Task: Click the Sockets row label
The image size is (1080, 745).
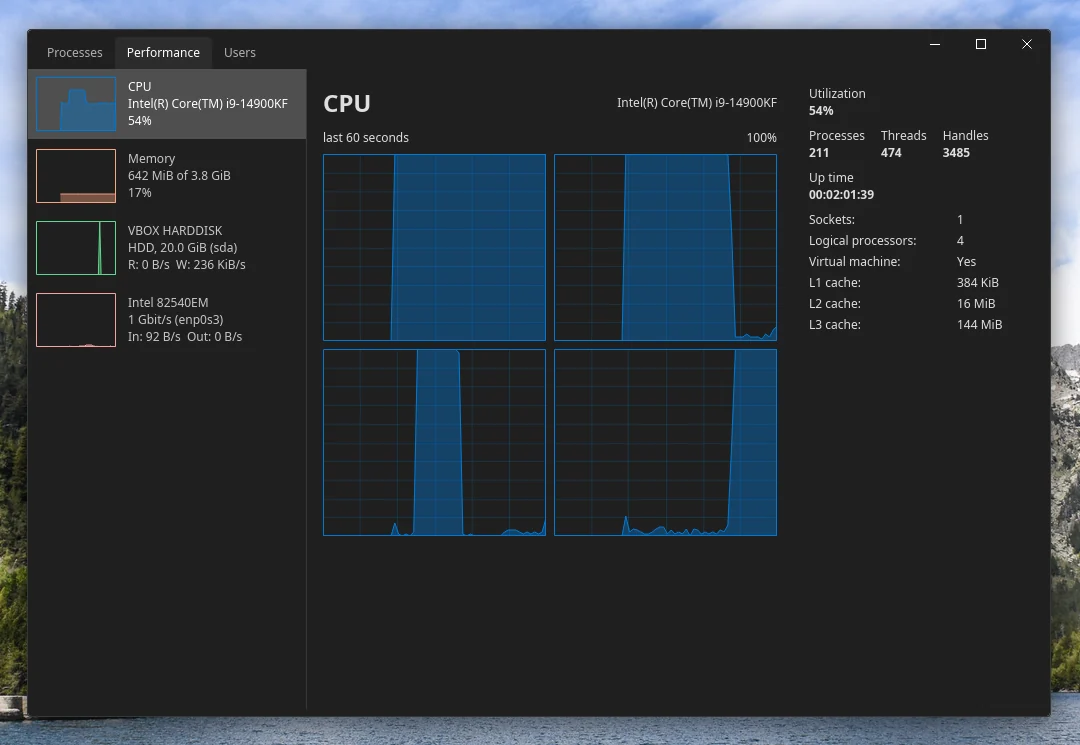Action: [831, 220]
